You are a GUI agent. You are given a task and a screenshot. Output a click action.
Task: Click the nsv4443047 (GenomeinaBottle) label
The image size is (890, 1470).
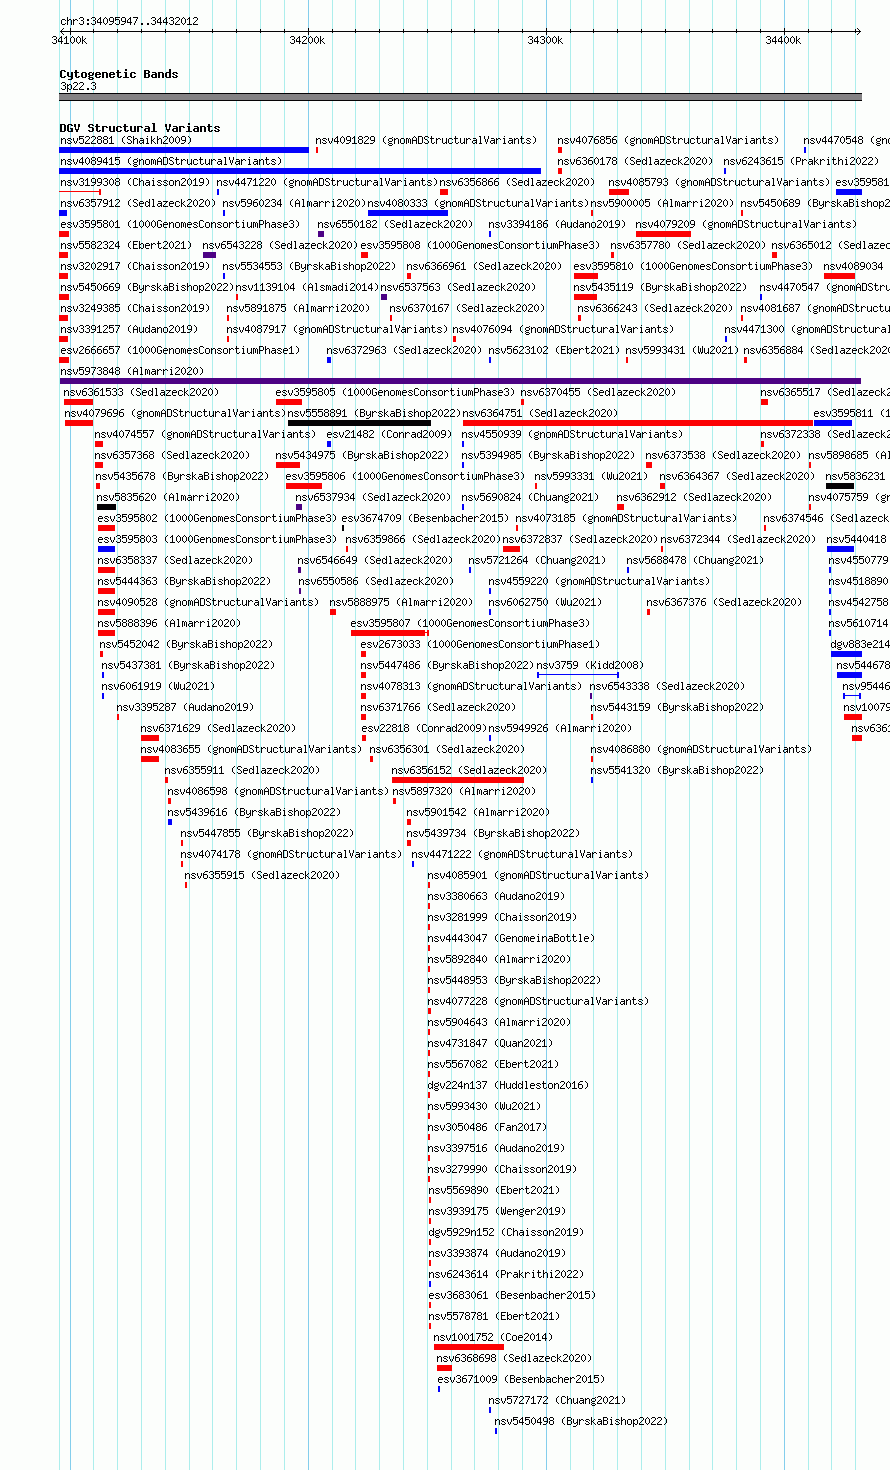(511, 939)
